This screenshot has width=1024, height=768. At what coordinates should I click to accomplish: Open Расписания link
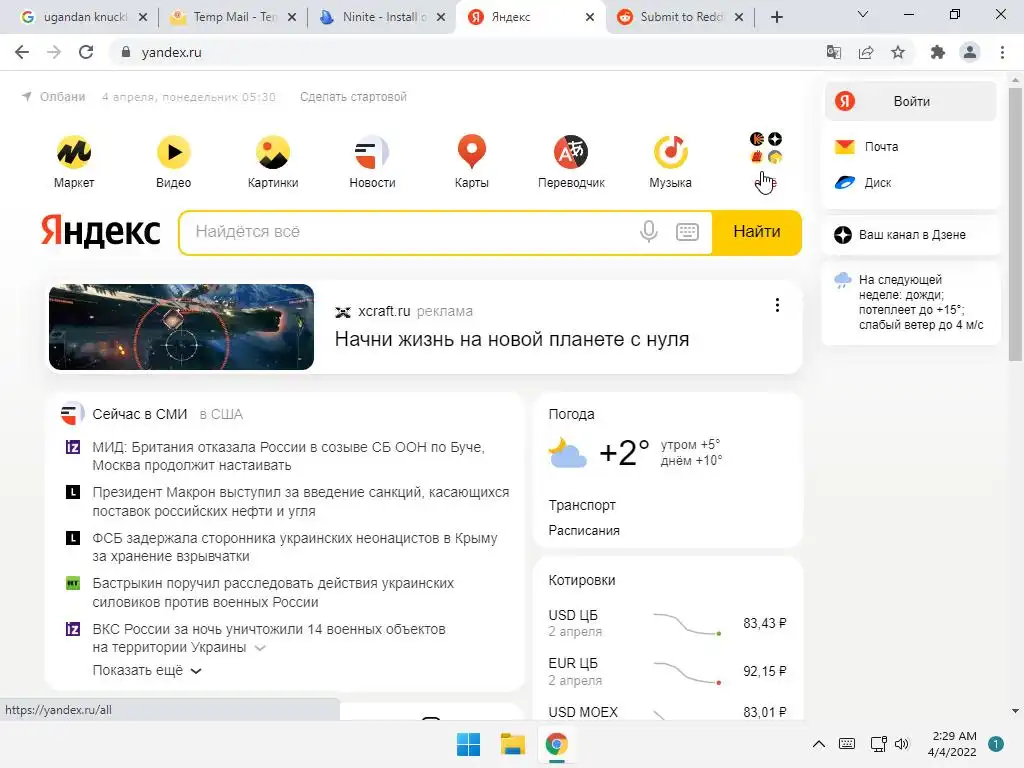pyautogui.click(x=584, y=530)
